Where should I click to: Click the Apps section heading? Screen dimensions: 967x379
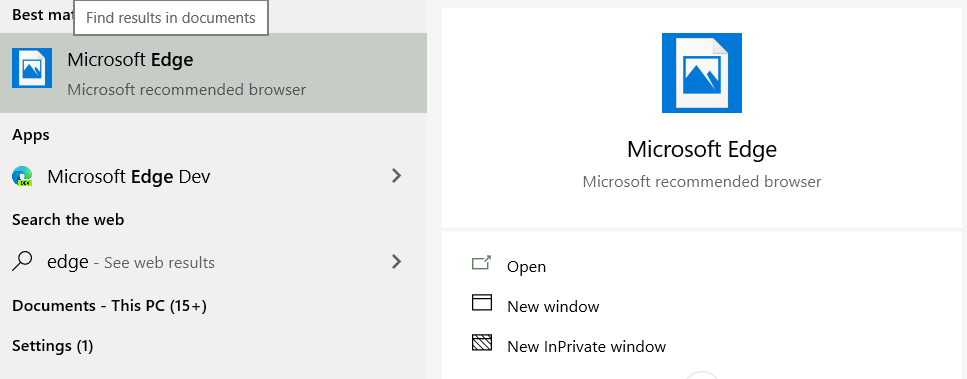click(31, 135)
